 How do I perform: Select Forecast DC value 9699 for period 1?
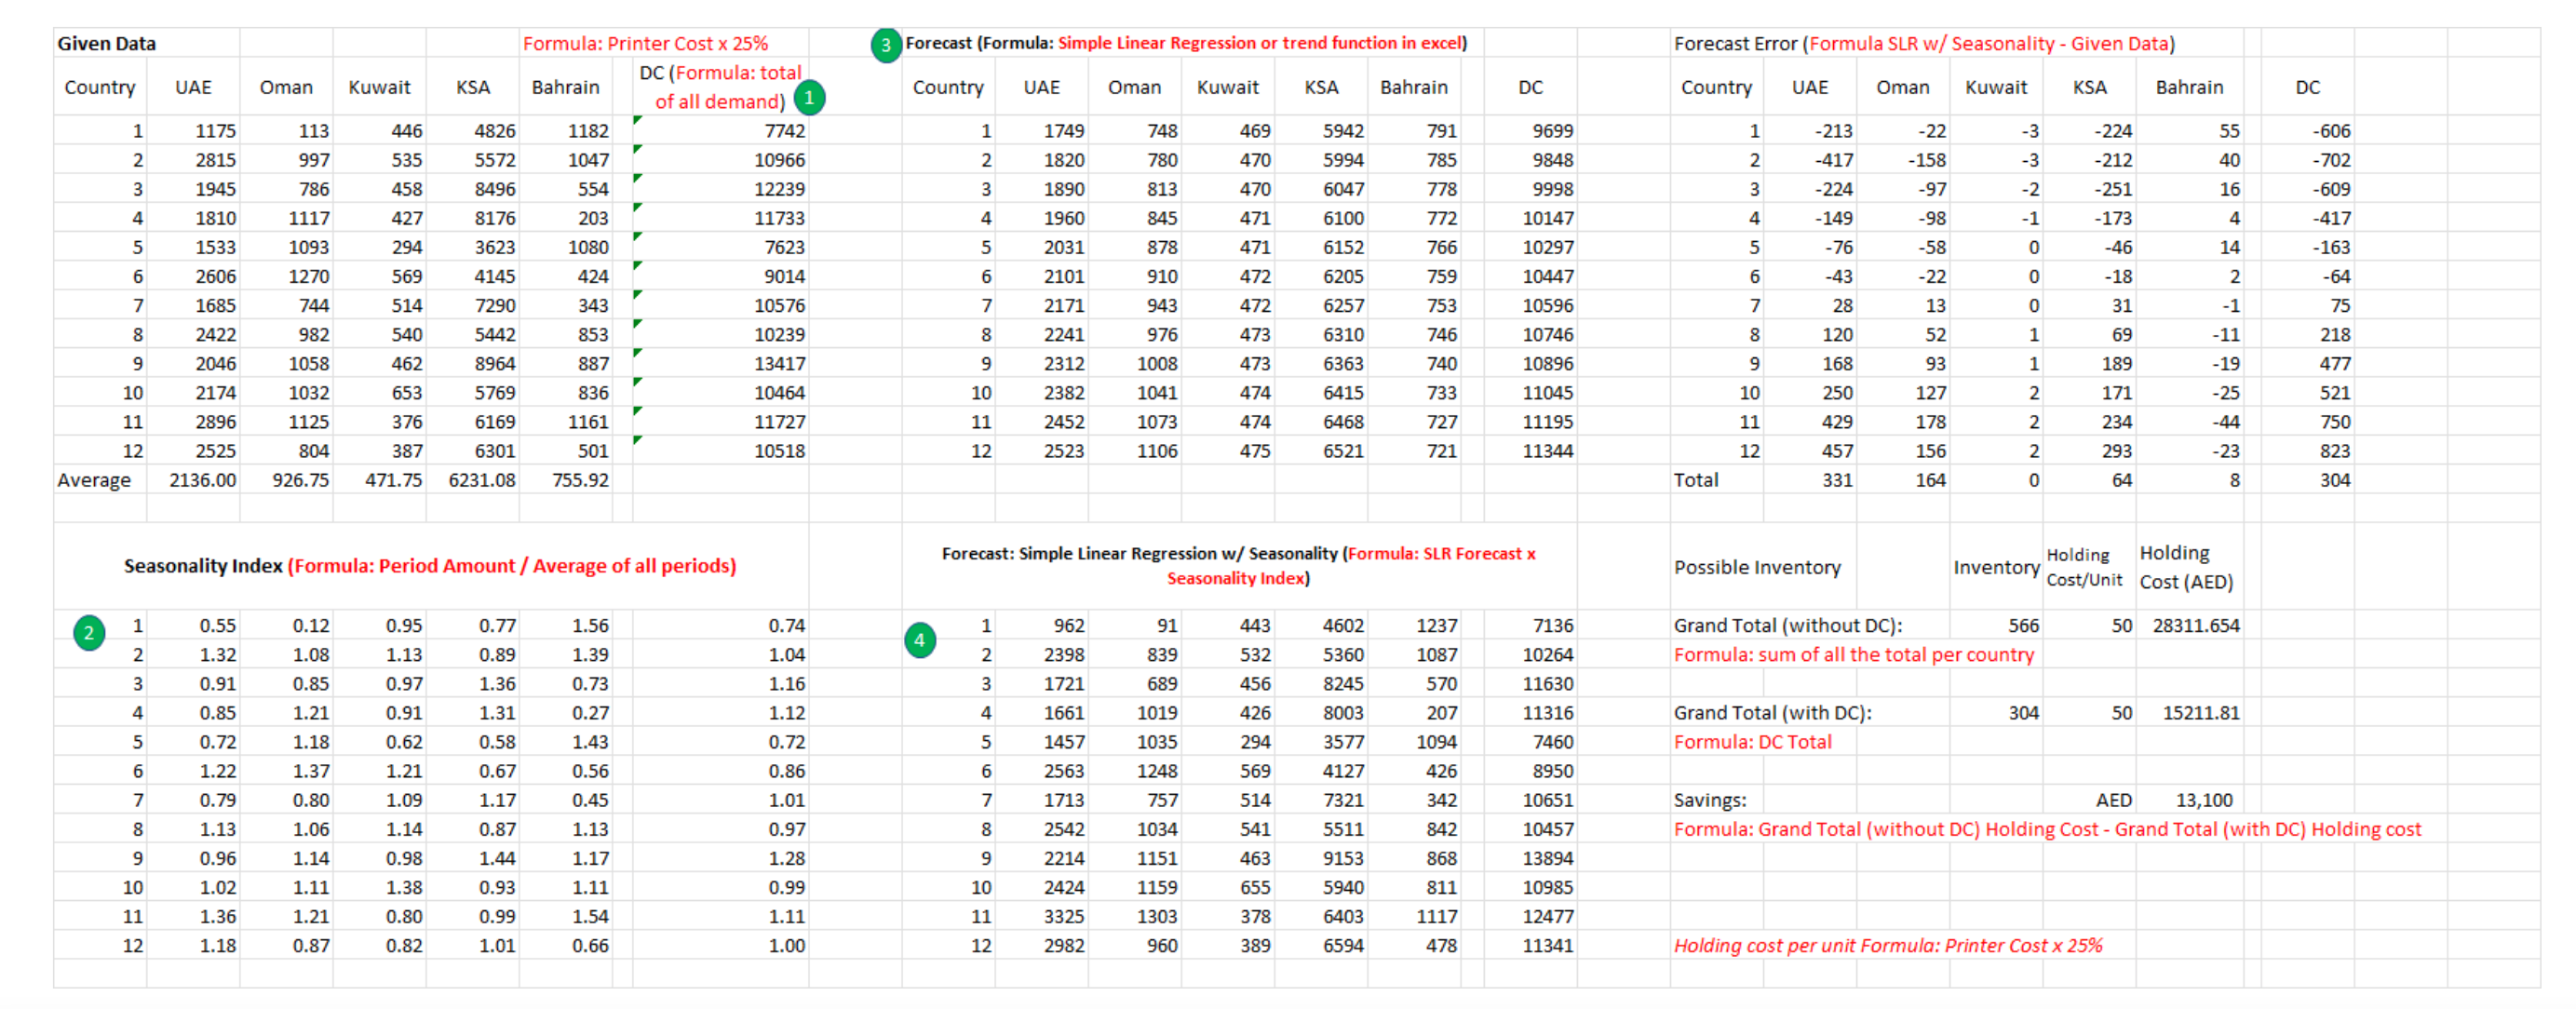coord(1556,130)
